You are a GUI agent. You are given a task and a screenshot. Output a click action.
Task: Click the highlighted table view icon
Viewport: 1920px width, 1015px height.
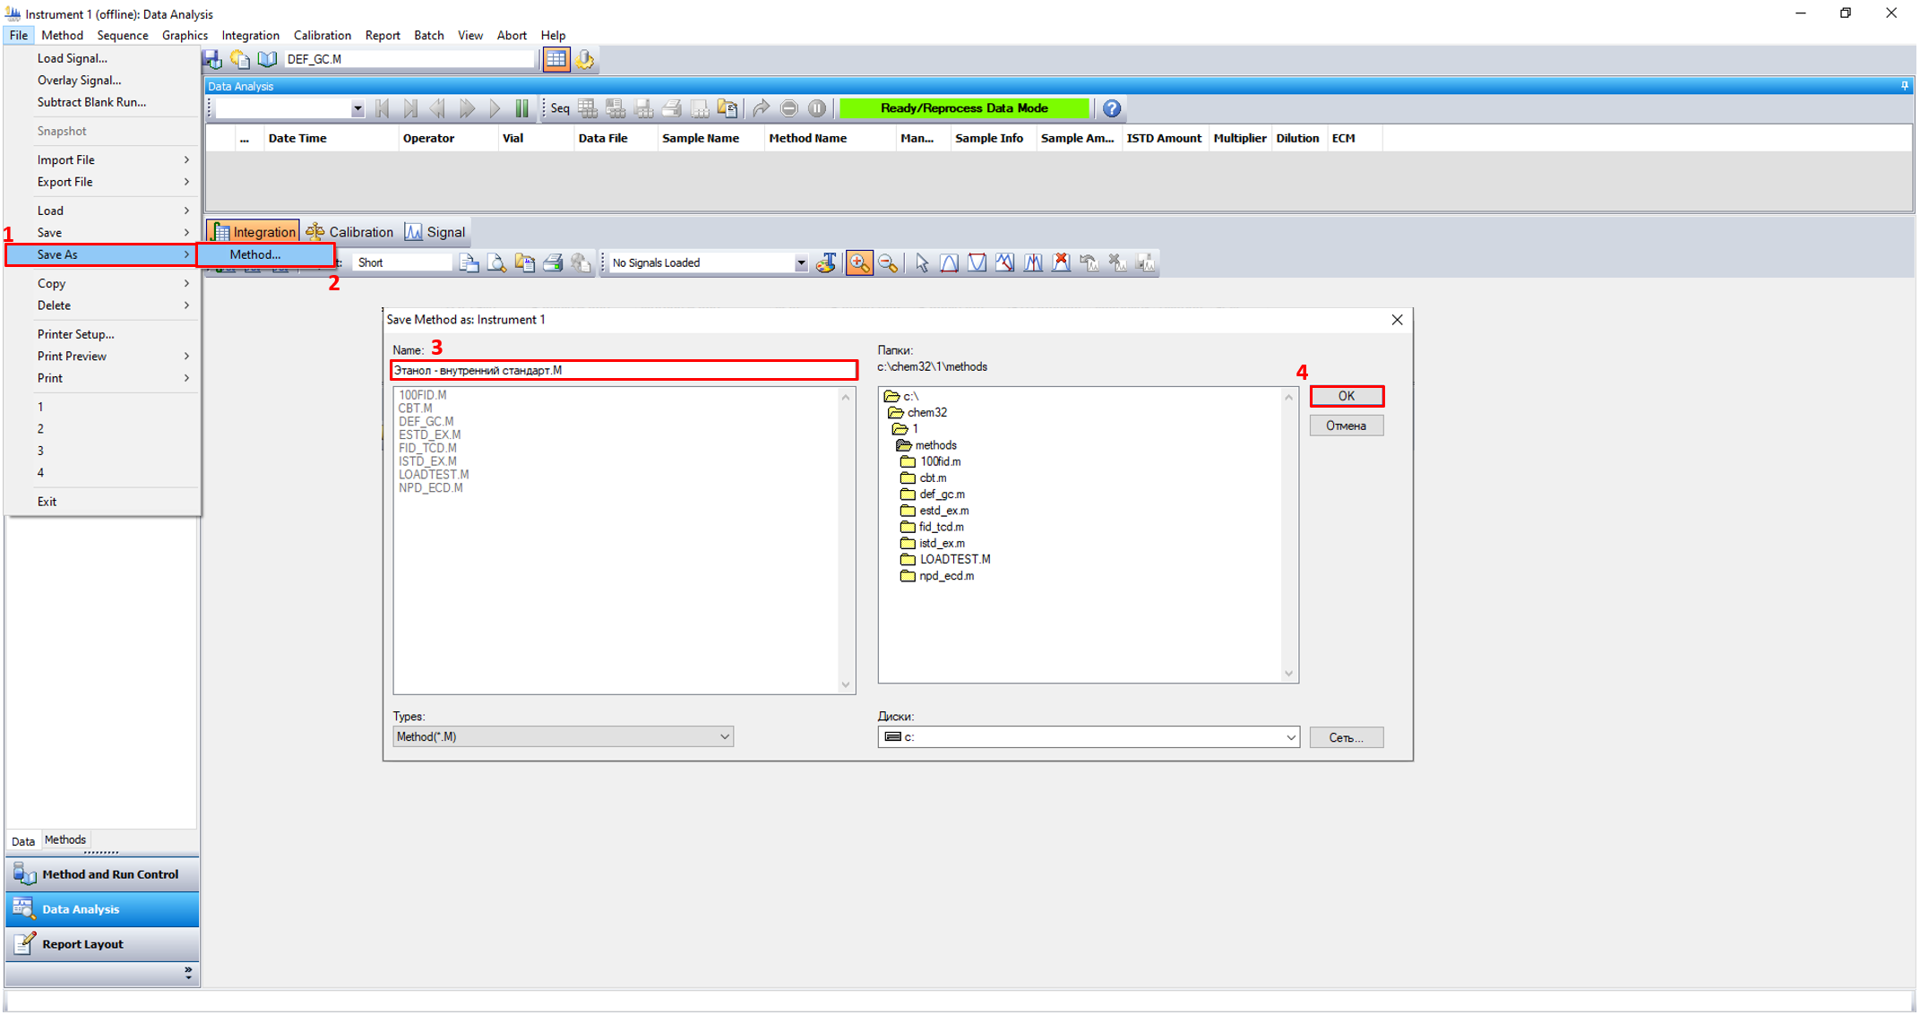[556, 60]
